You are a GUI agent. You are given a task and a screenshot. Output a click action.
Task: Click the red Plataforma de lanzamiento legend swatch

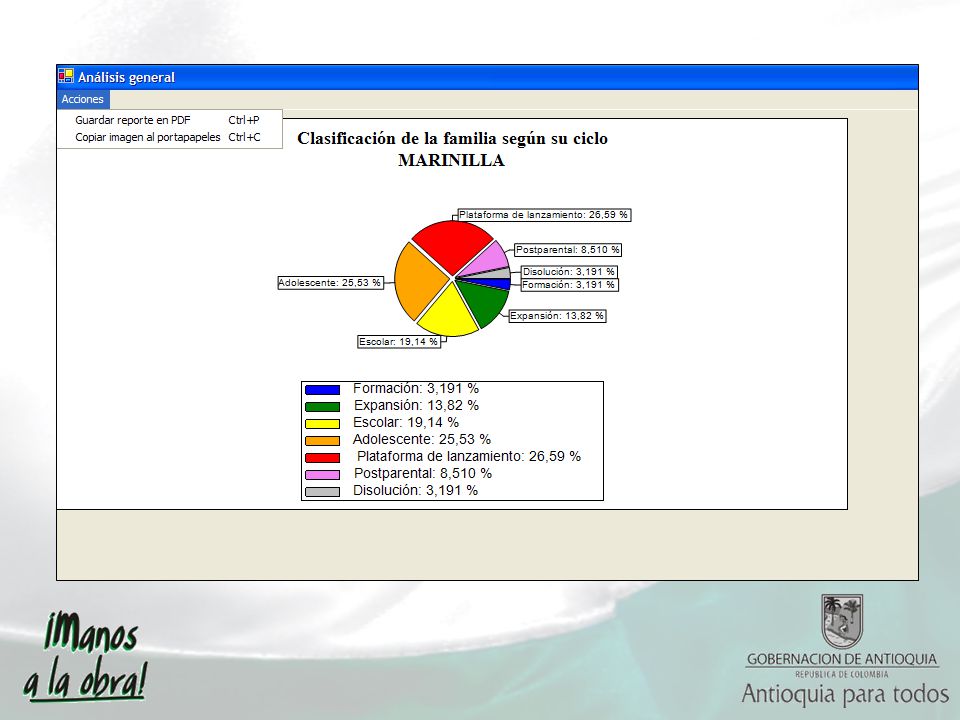[322, 458]
